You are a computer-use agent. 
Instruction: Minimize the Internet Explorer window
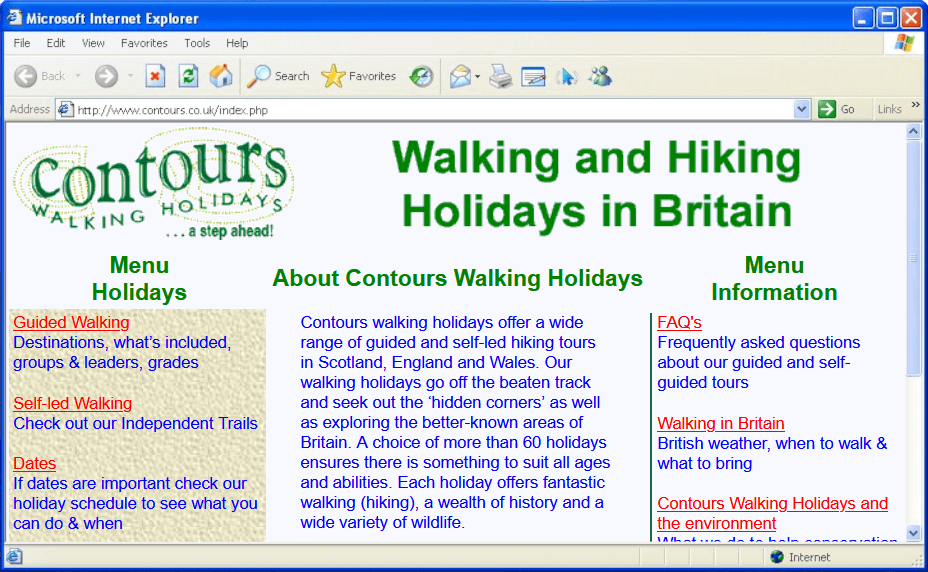point(863,18)
